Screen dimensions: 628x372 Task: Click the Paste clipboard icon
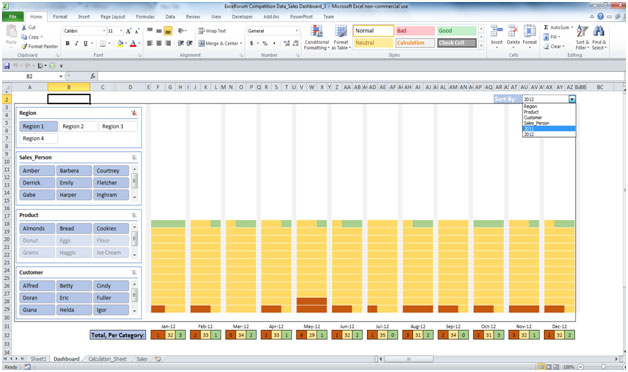[x=11, y=32]
